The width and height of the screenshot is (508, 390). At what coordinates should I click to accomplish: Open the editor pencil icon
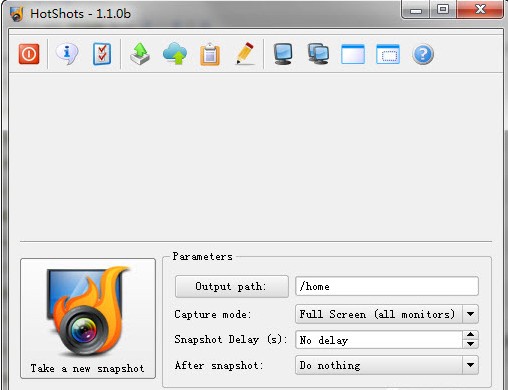click(x=245, y=53)
